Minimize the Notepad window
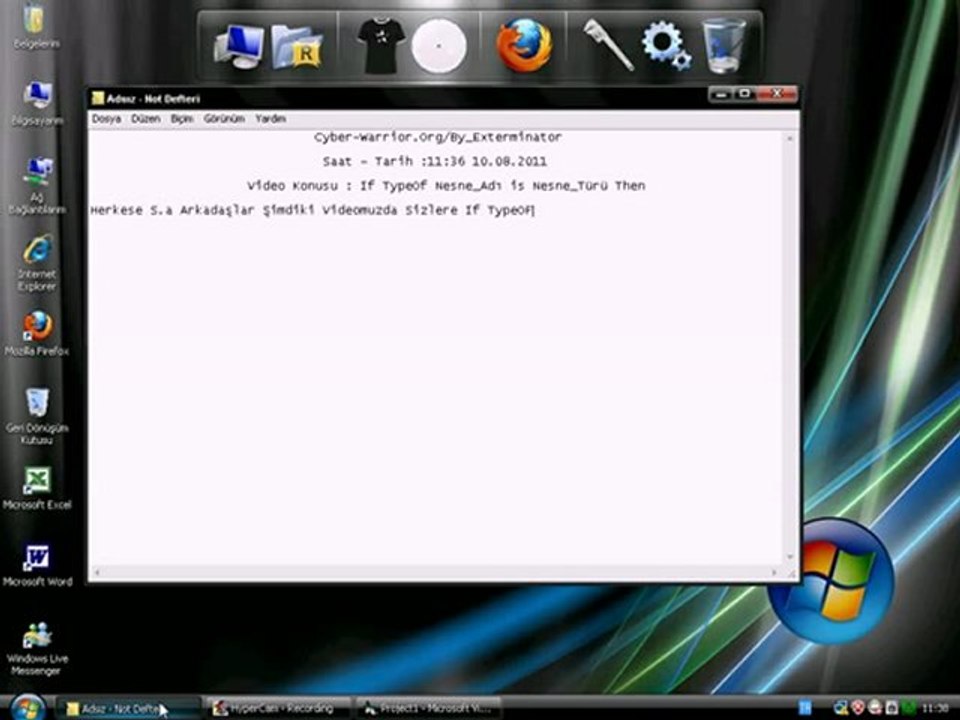 pyautogui.click(x=721, y=94)
